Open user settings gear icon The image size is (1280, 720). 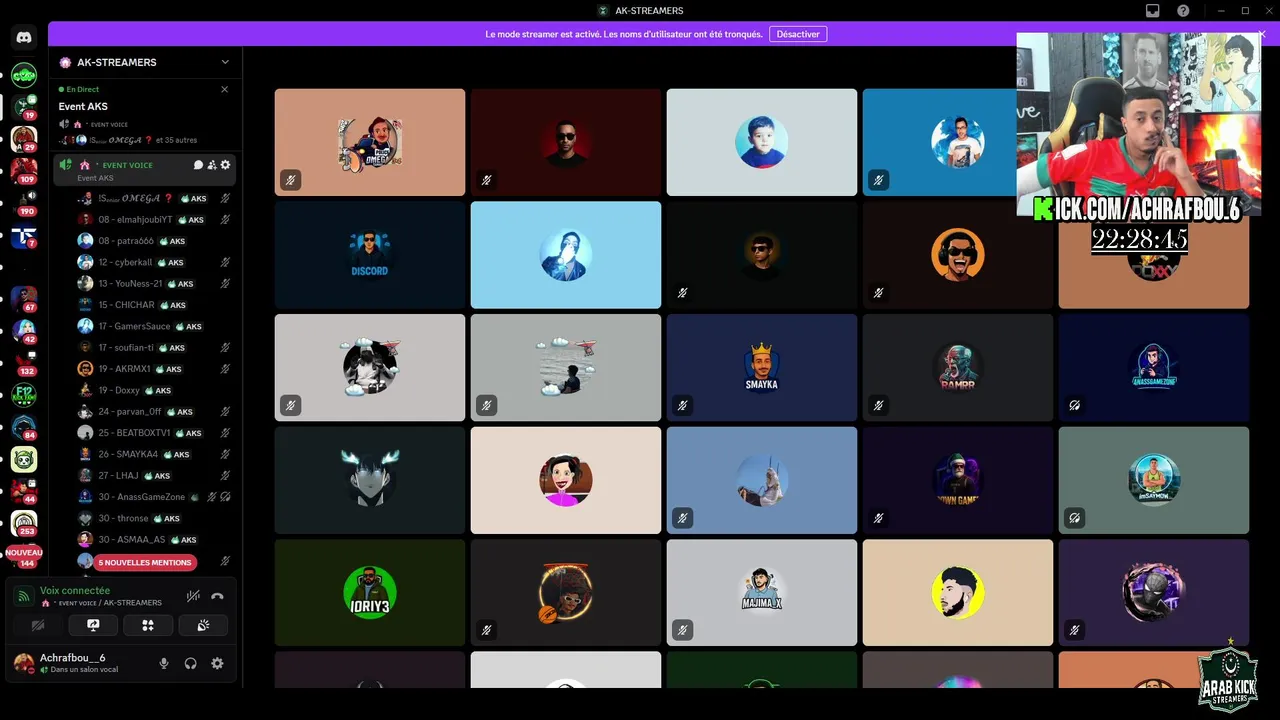tap(217, 663)
